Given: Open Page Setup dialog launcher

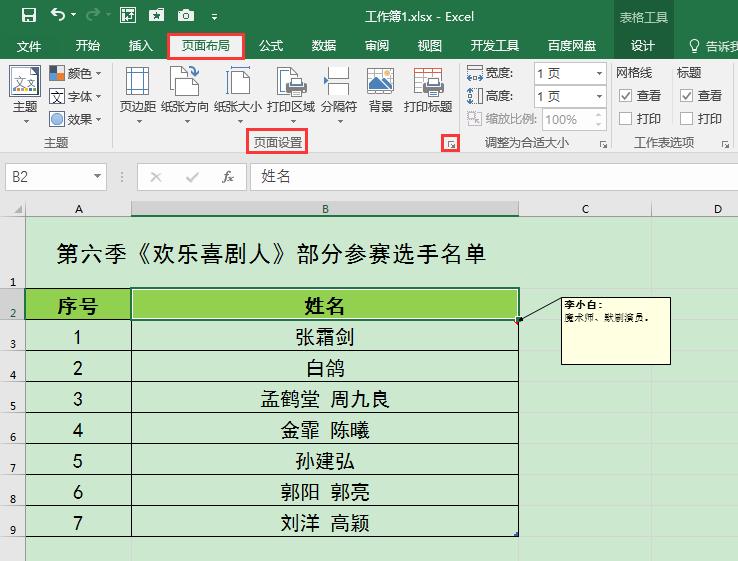Looking at the screenshot, I should [450, 144].
